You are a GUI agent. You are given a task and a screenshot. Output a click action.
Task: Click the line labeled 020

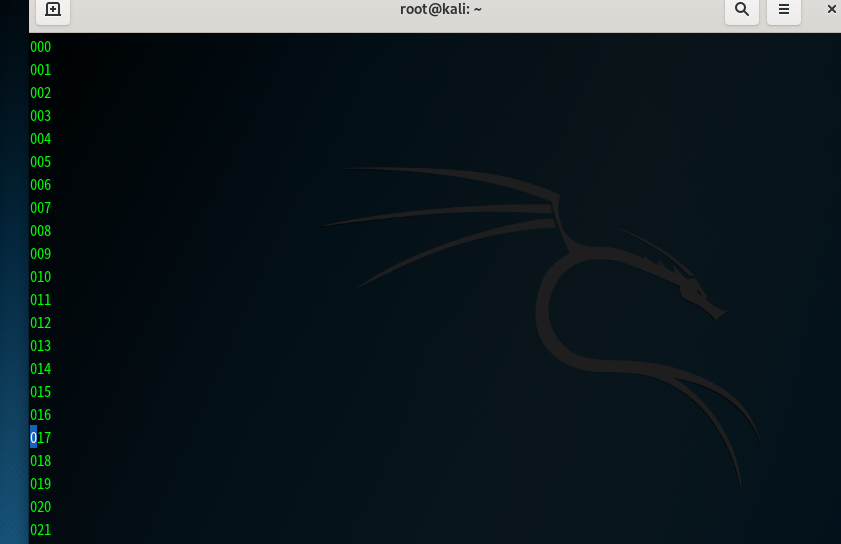(x=41, y=507)
